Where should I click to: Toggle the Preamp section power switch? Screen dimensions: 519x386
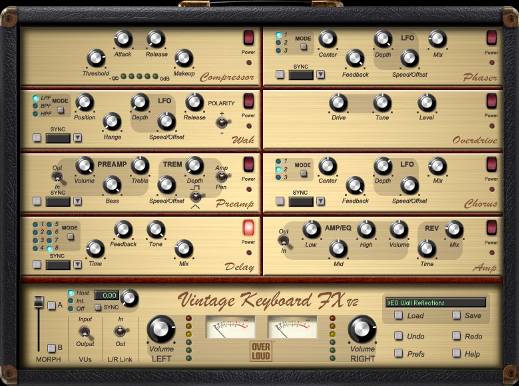click(249, 164)
